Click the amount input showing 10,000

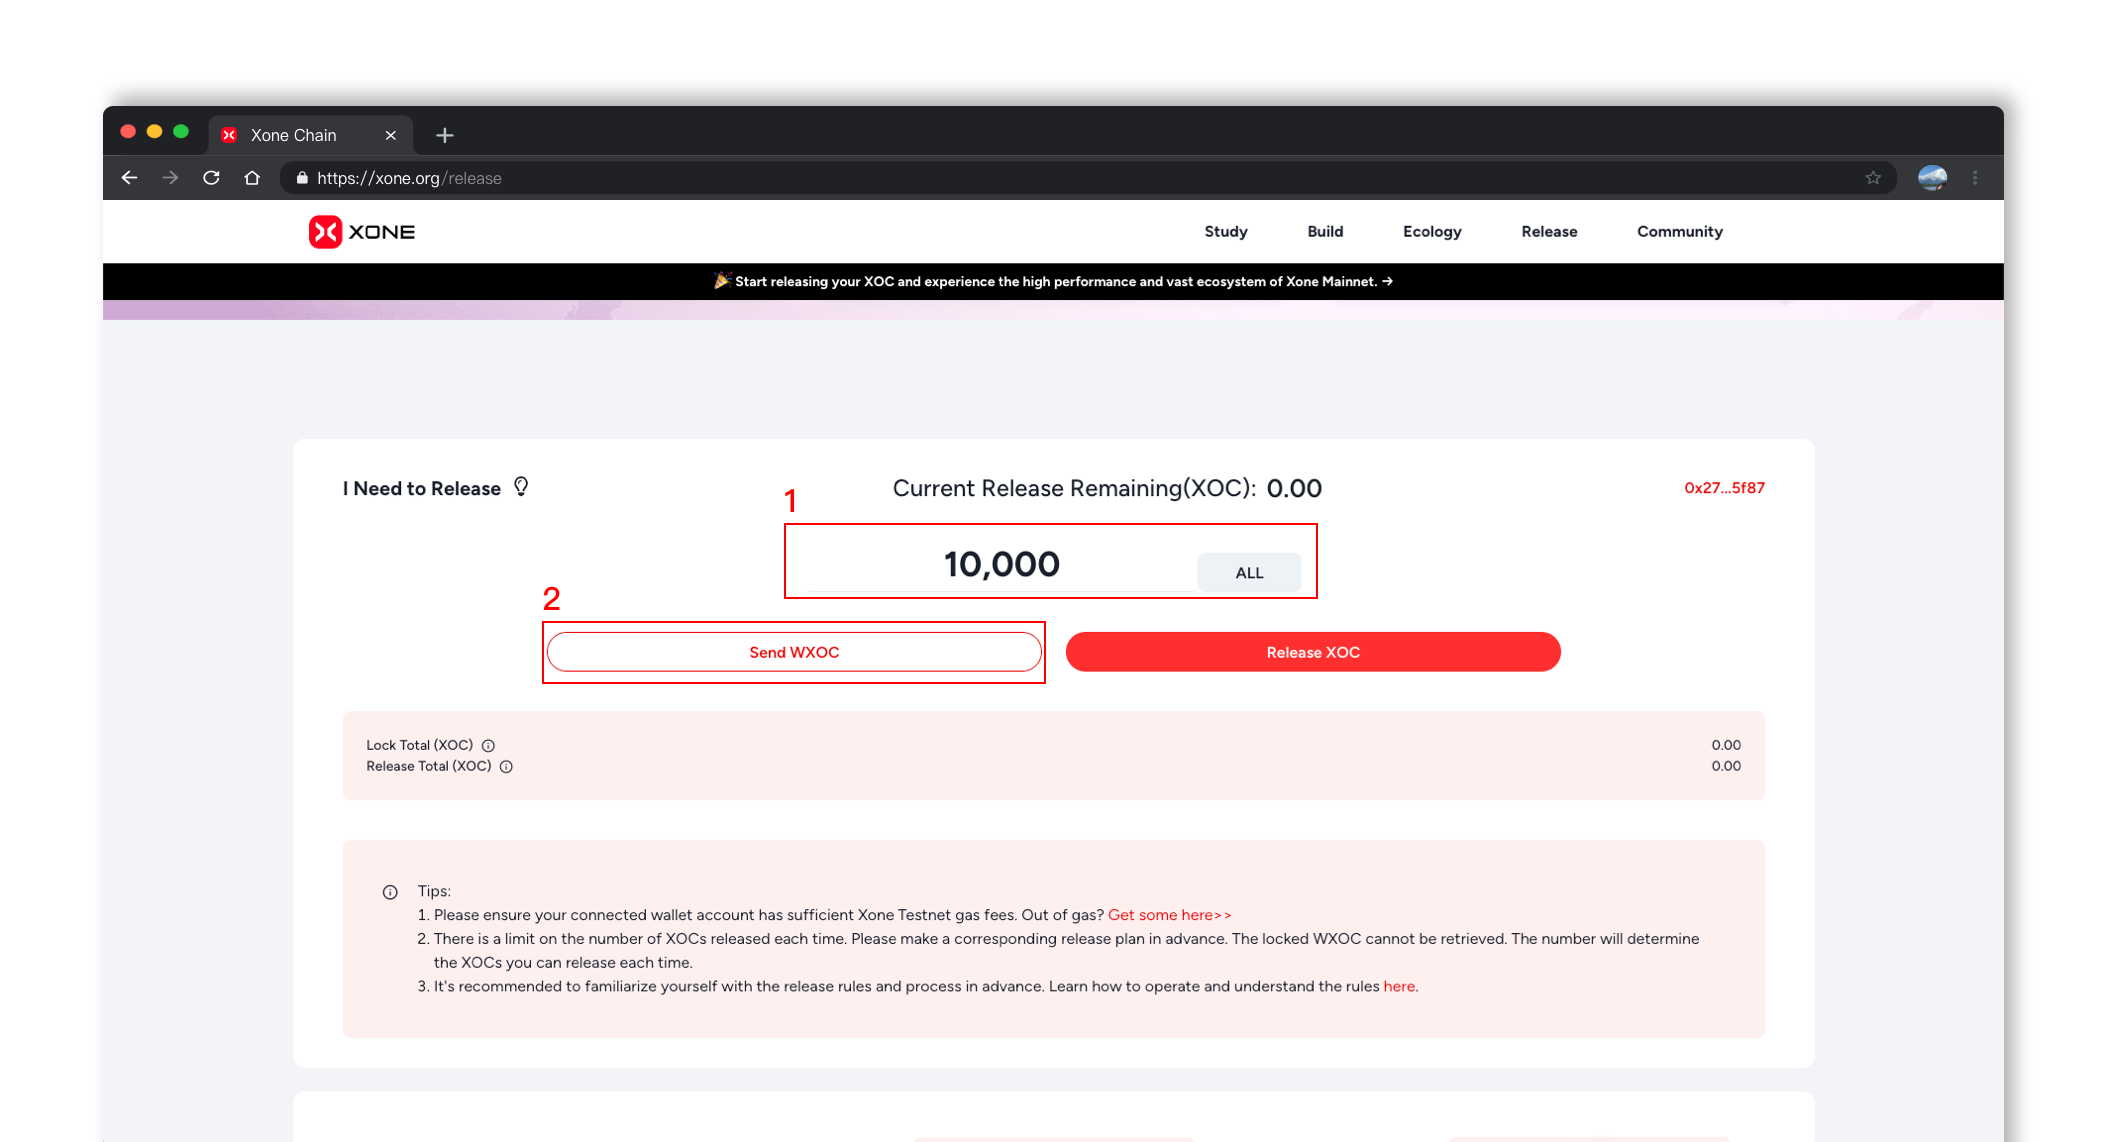1000,564
